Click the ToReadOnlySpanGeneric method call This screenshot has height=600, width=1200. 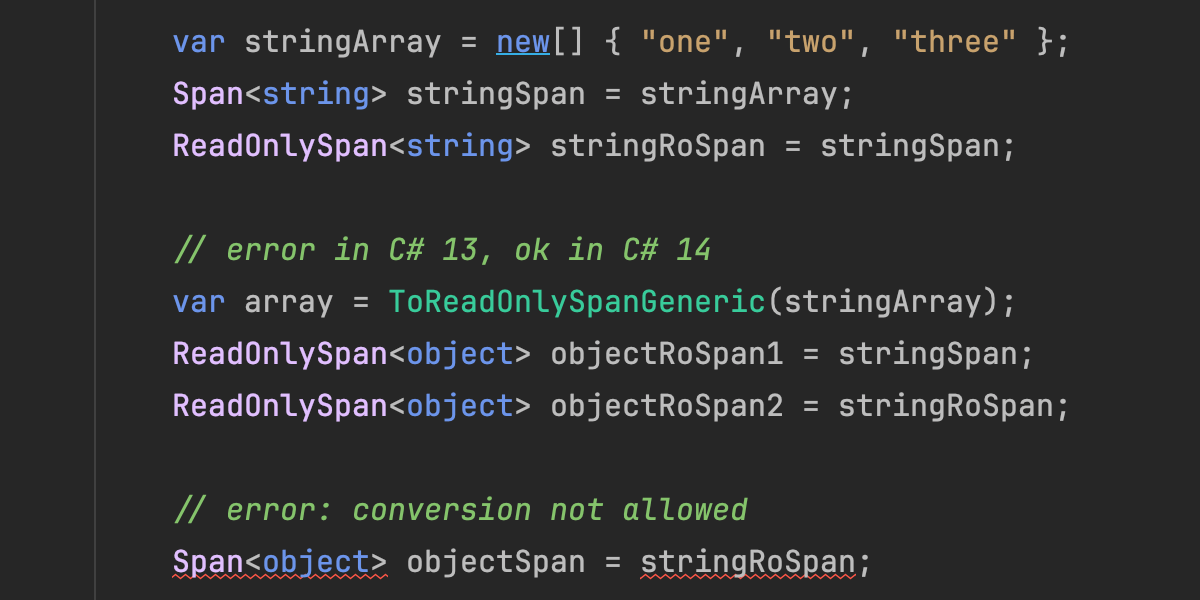[576, 302]
